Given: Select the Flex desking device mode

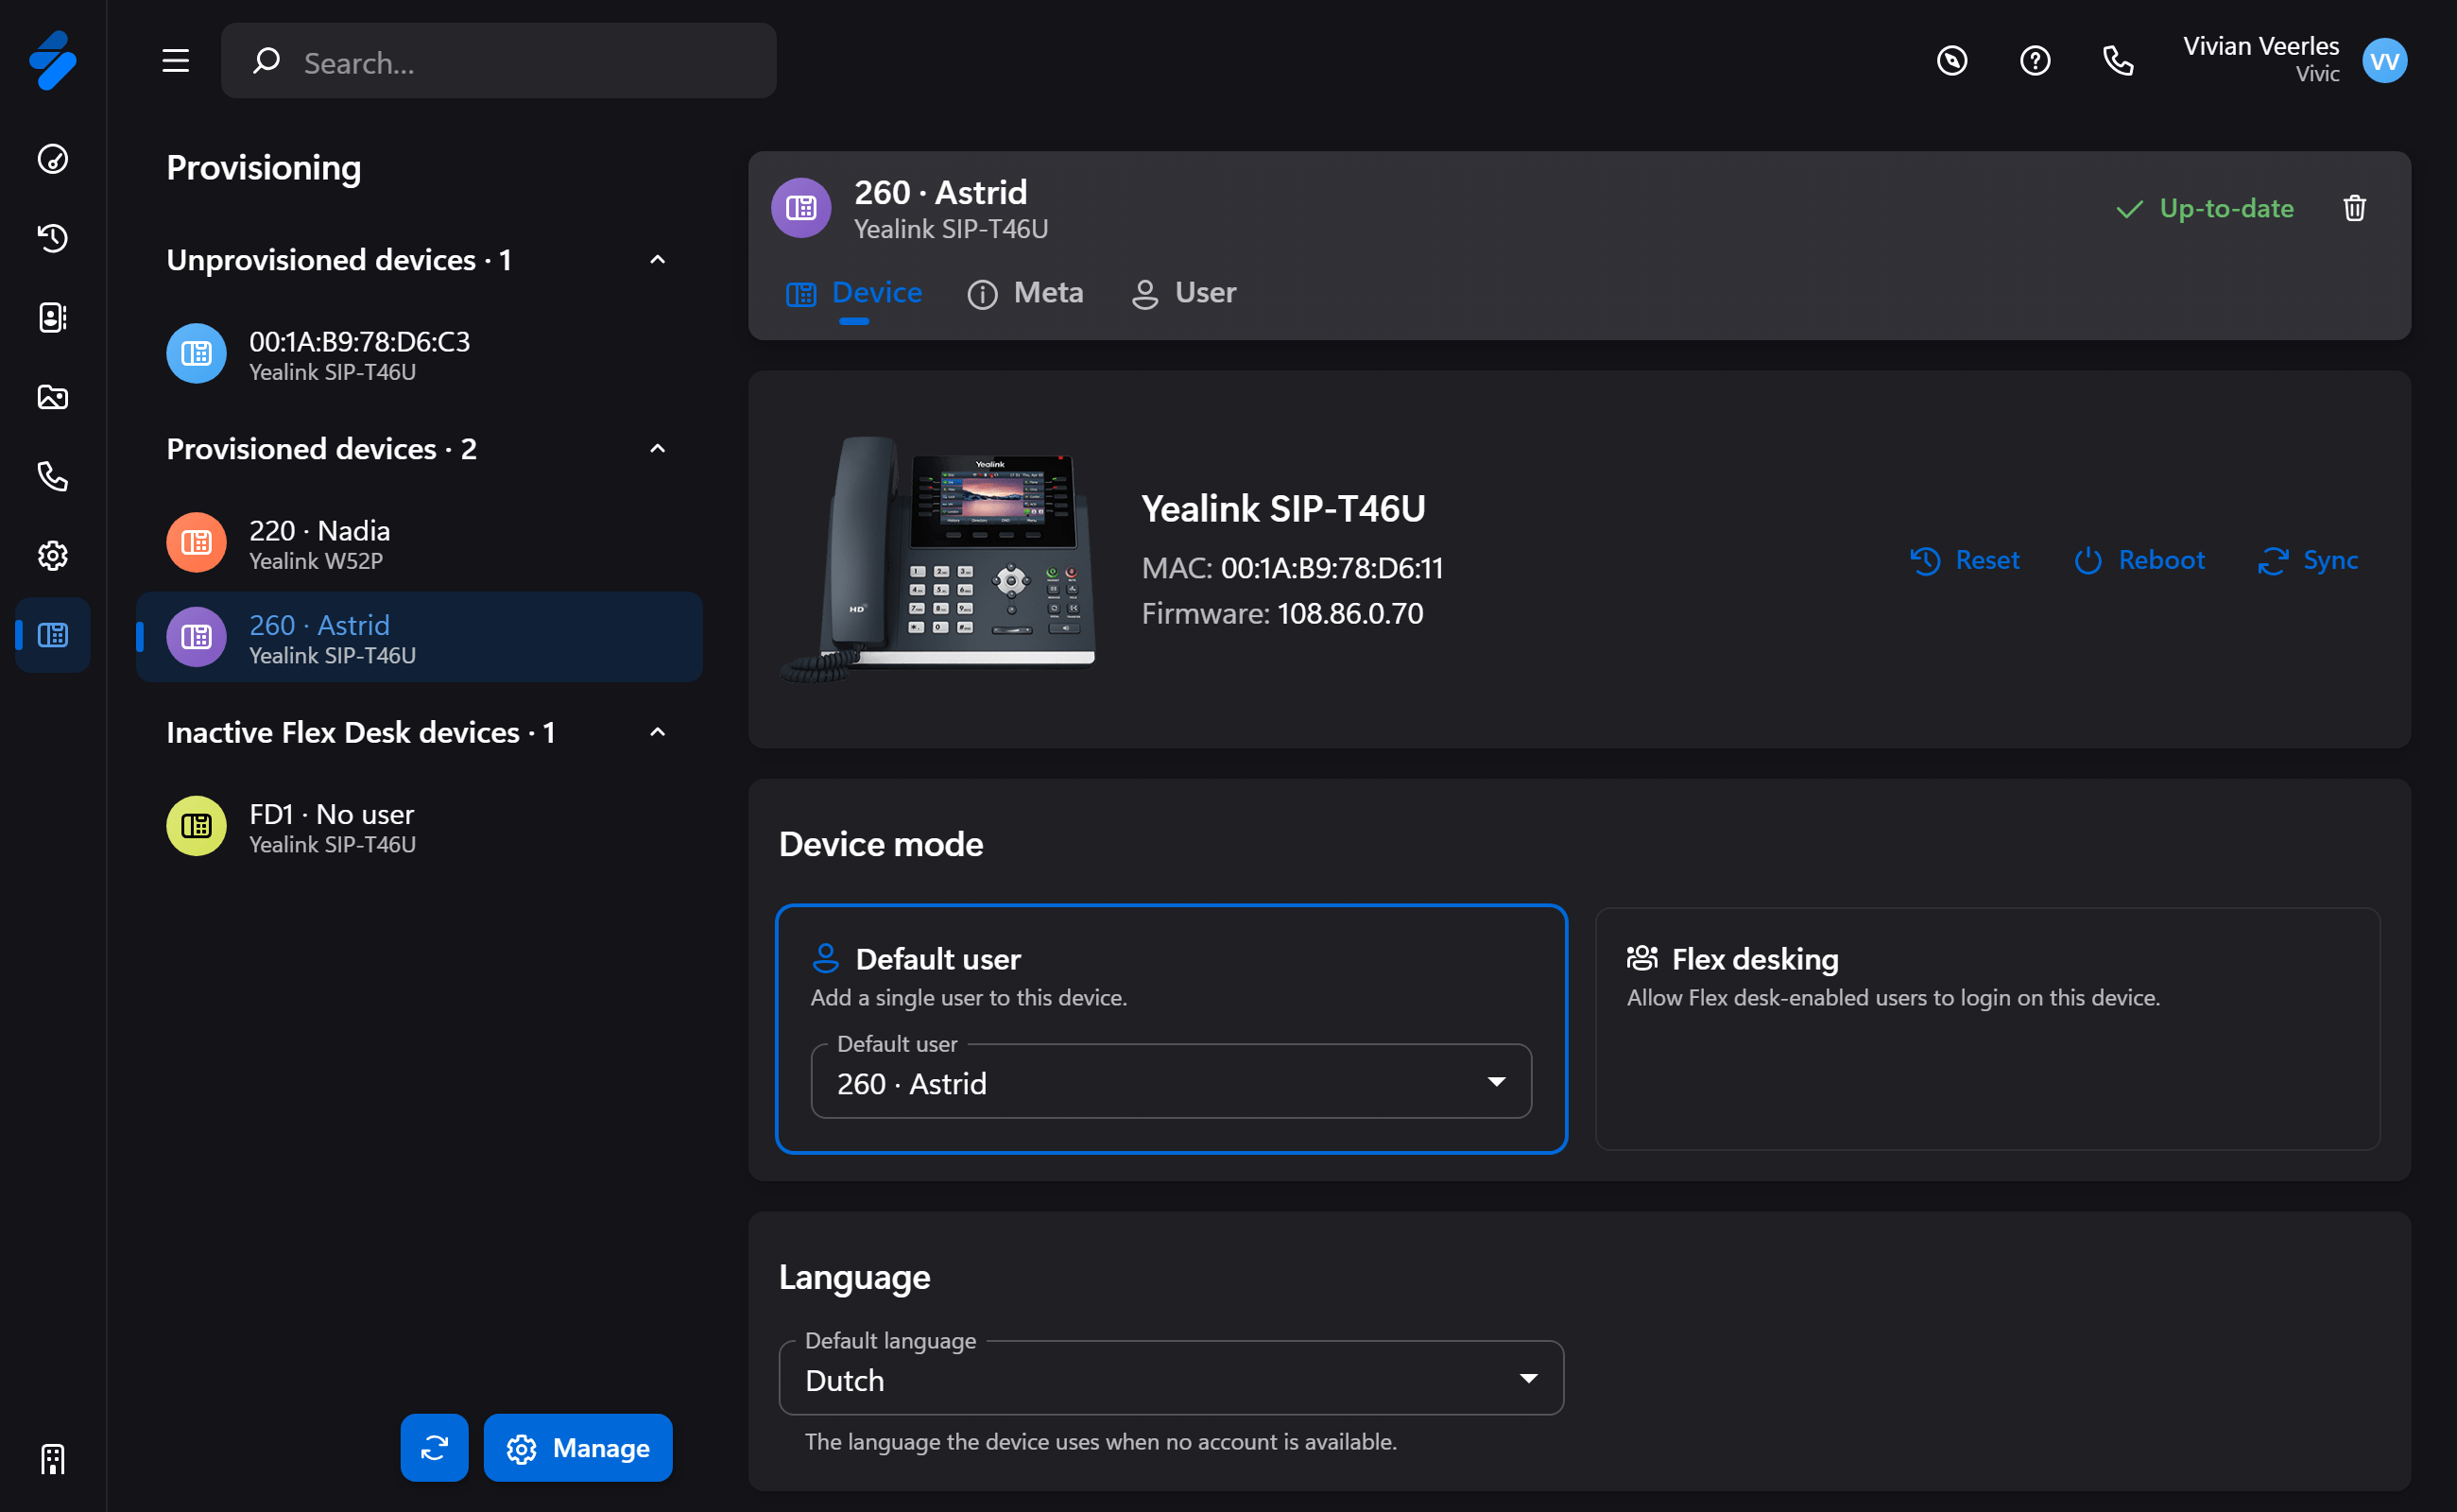Looking at the screenshot, I should 1988,1030.
